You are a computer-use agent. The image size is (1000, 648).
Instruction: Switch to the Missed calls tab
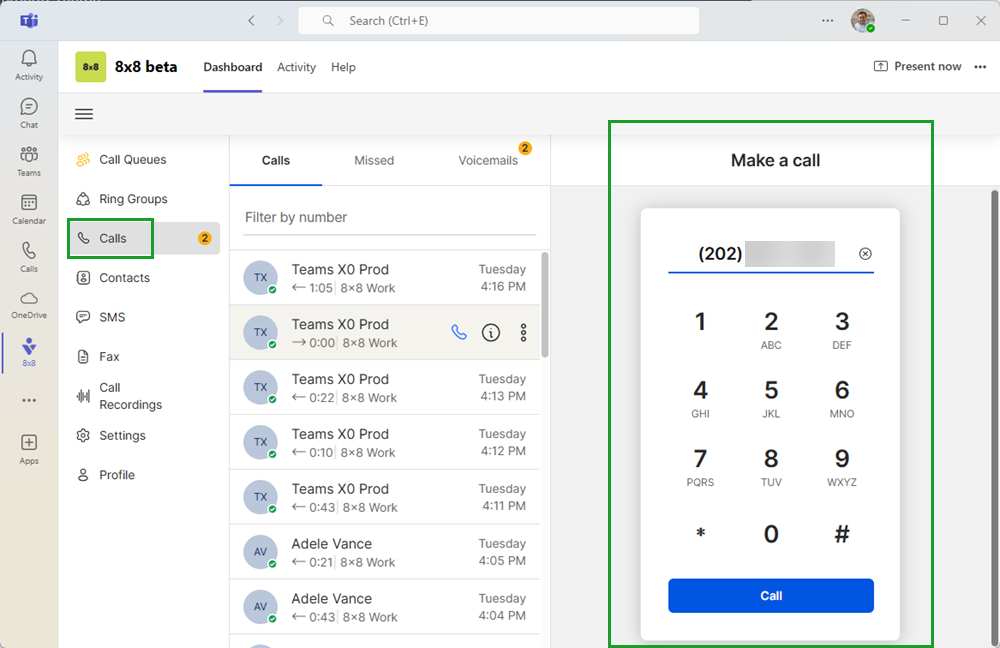[374, 160]
